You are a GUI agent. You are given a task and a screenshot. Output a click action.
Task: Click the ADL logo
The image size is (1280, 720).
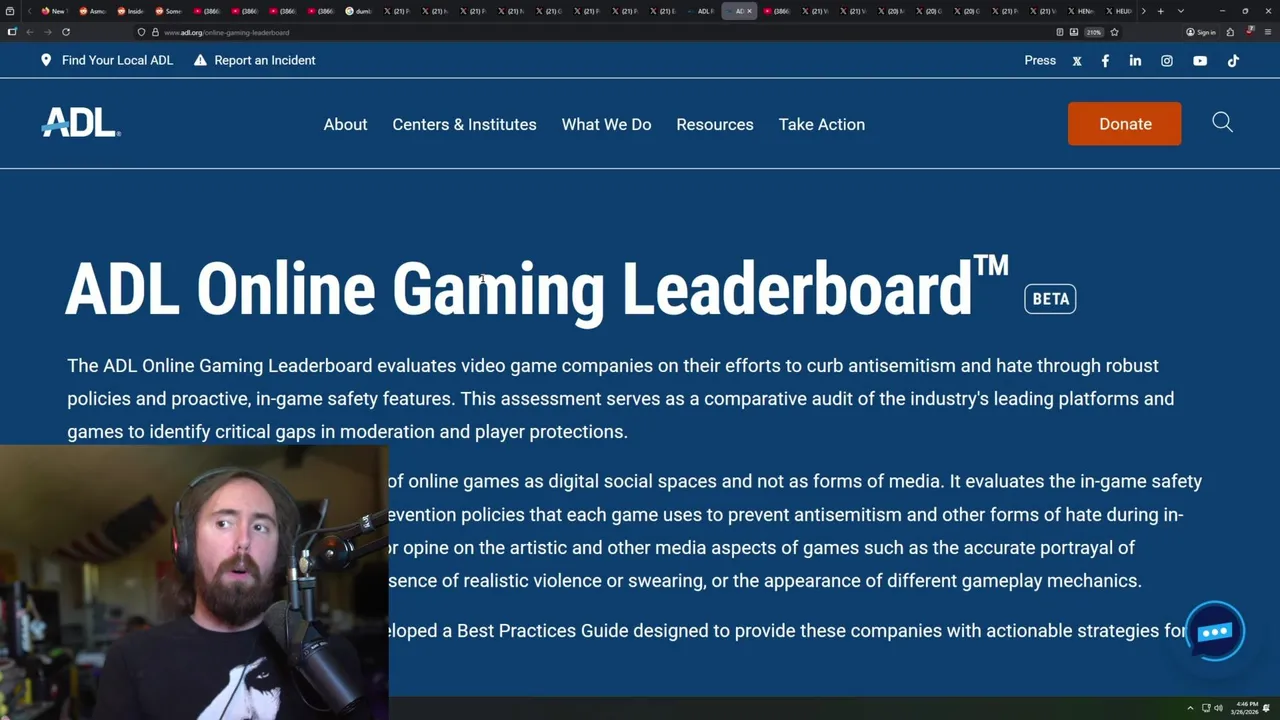(81, 123)
